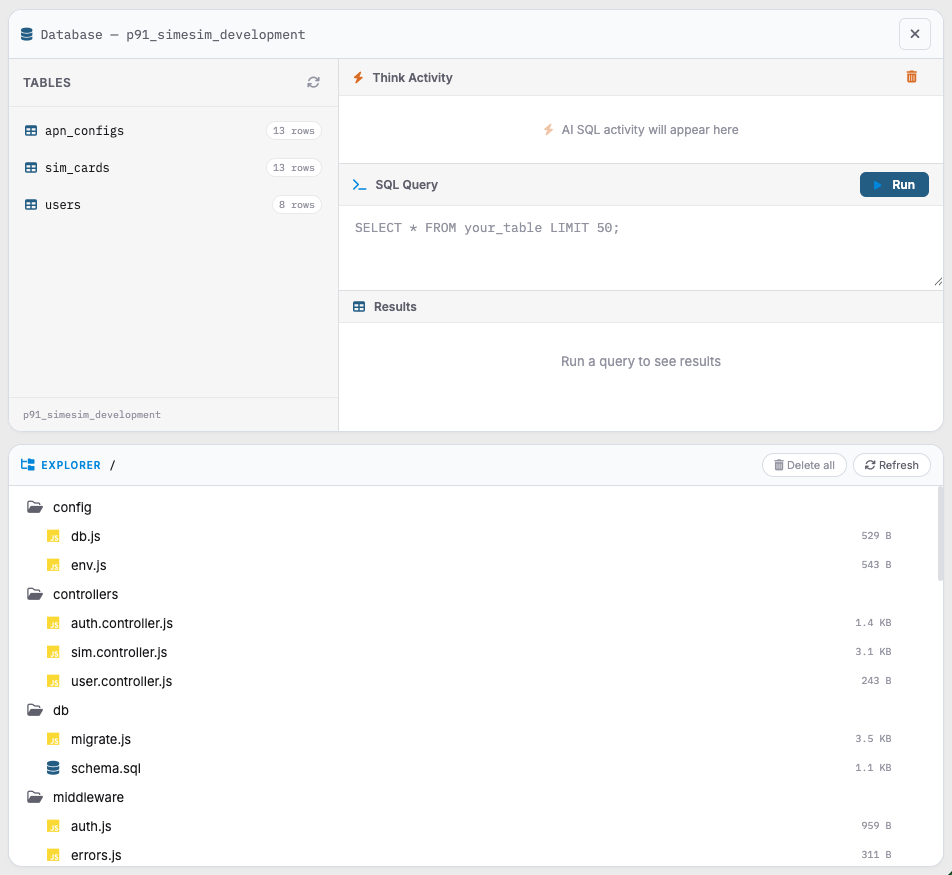Click the 243 B size of user.controller.js
The image size is (952, 875).
pyautogui.click(x=876, y=681)
